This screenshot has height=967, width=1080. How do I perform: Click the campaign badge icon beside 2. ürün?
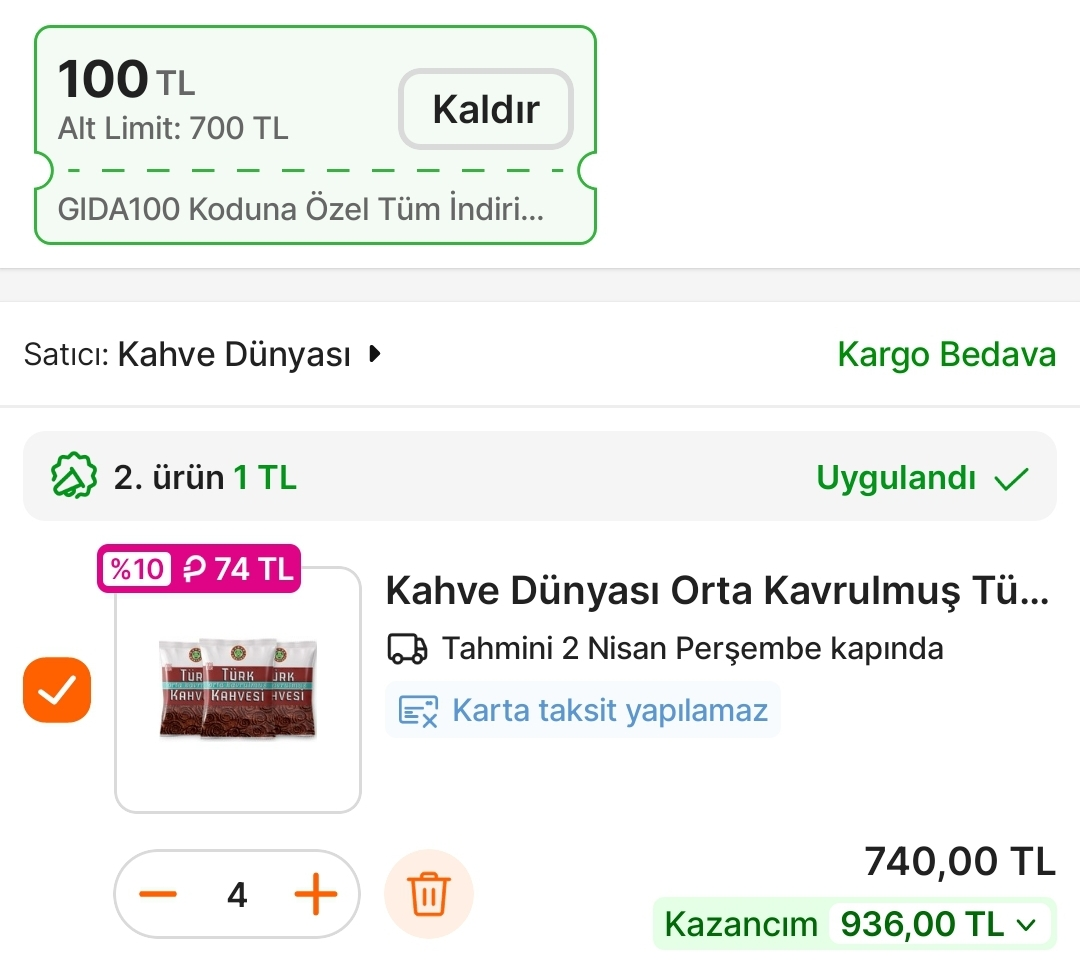[x=73, y=477]
